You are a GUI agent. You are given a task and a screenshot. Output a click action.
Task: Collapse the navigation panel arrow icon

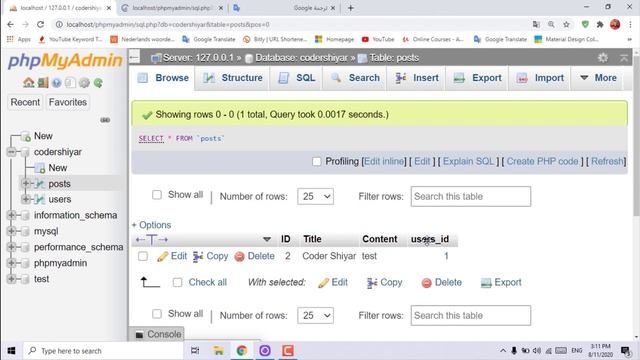134,58
